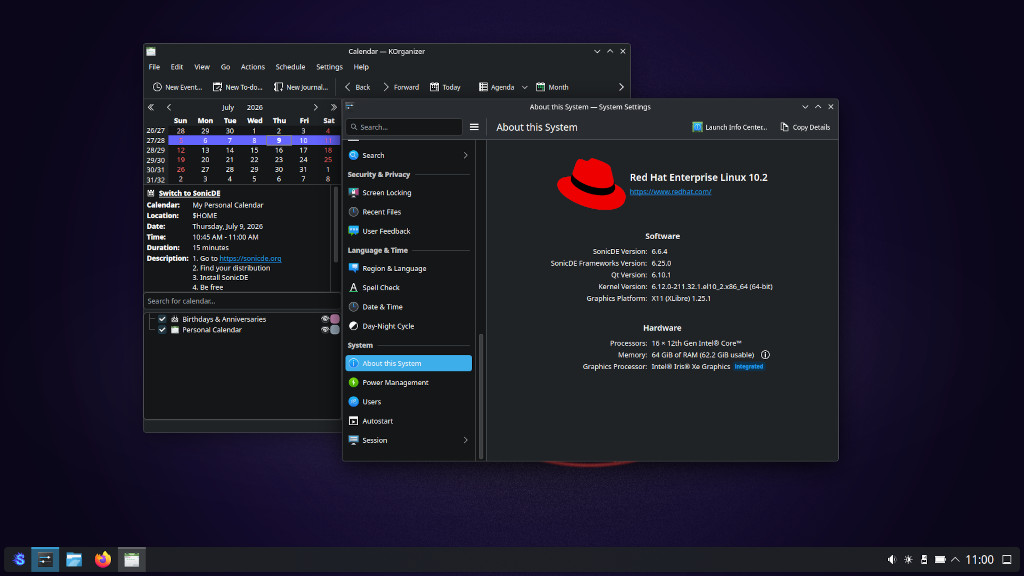
Task: Open the redhat.com link
Action: tap(670, 191)
